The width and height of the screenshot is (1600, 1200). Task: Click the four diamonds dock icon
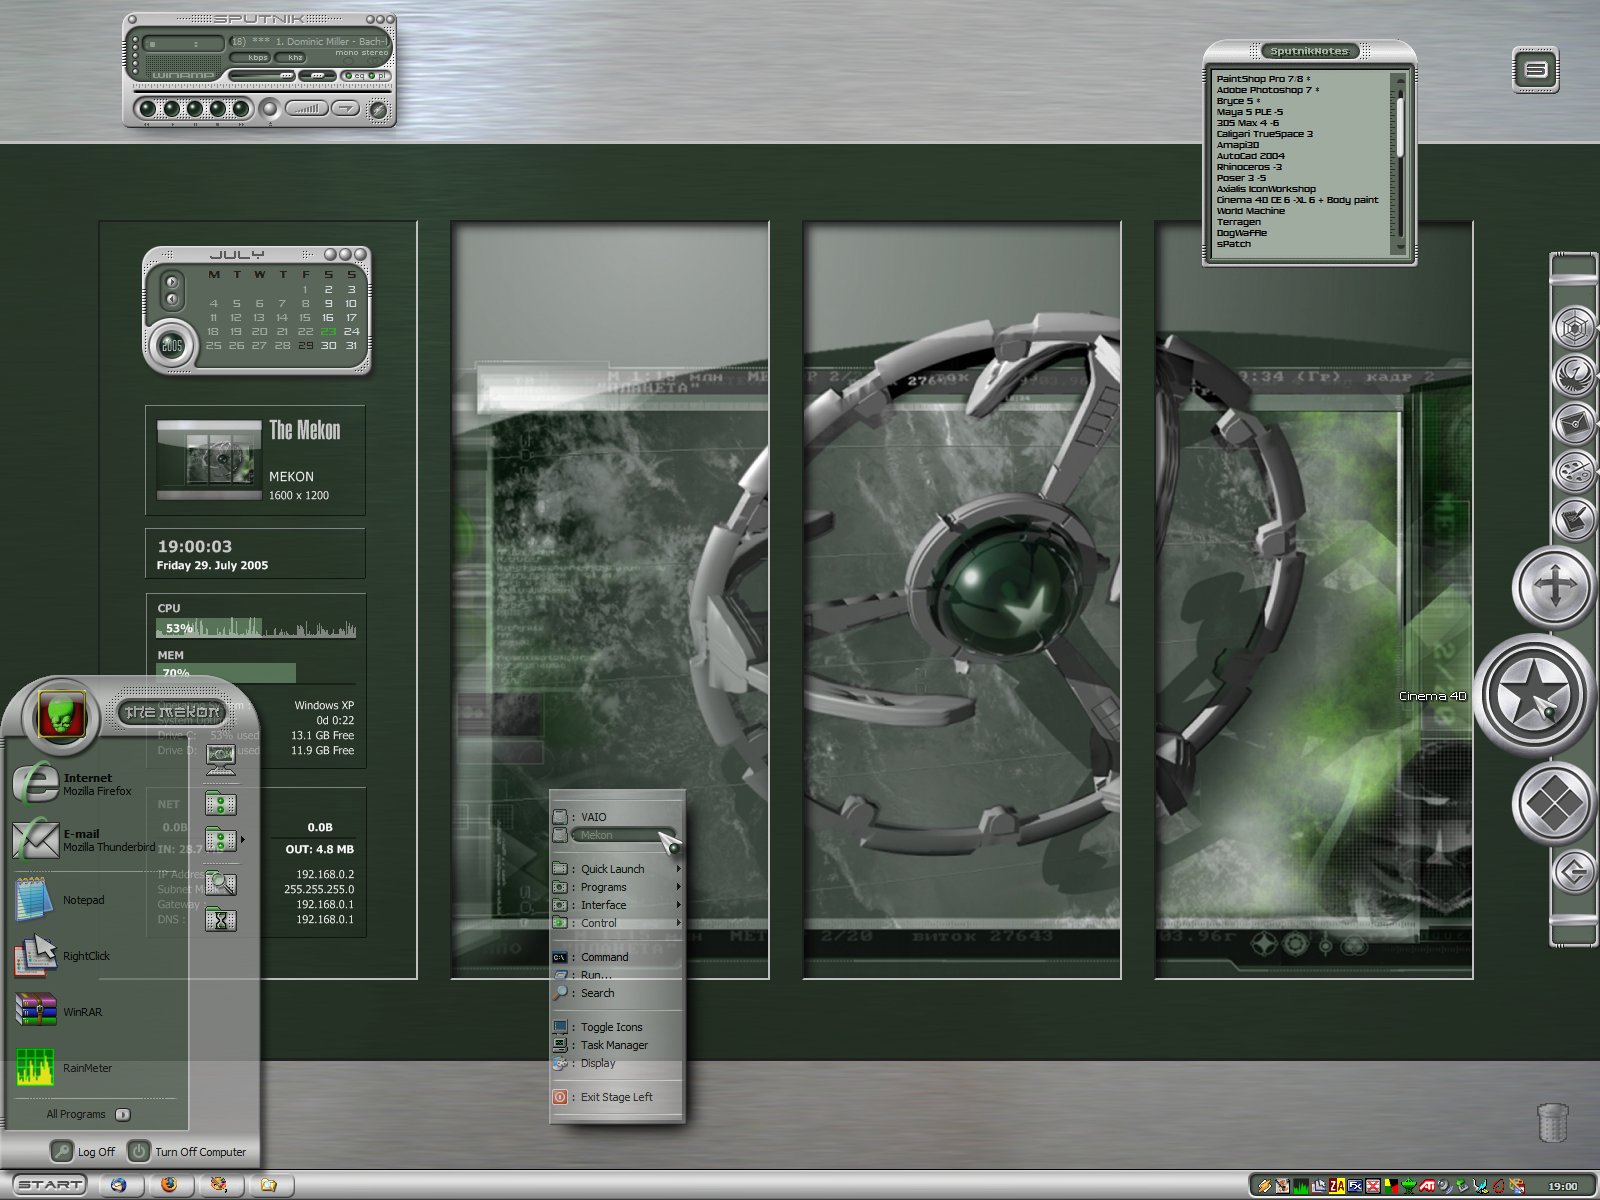tap(1554, 803)
